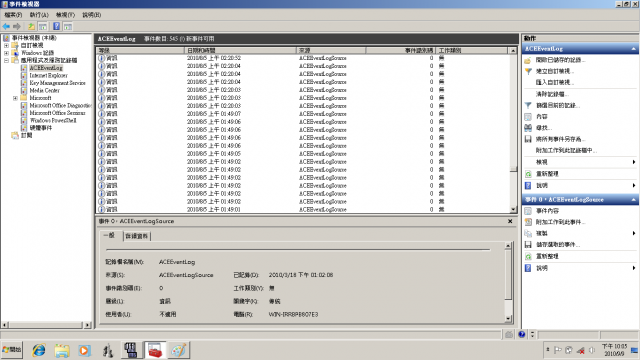640x360 pixels.
Task: Sort events by the 等級 column header
Action: (140, 50)
